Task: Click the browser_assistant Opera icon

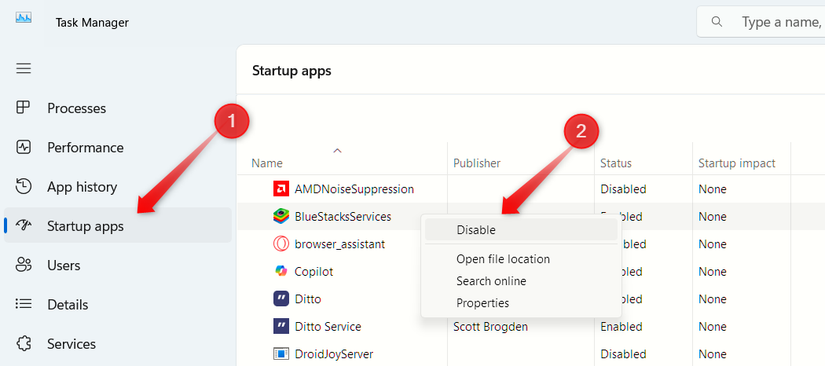Action: 281,244
